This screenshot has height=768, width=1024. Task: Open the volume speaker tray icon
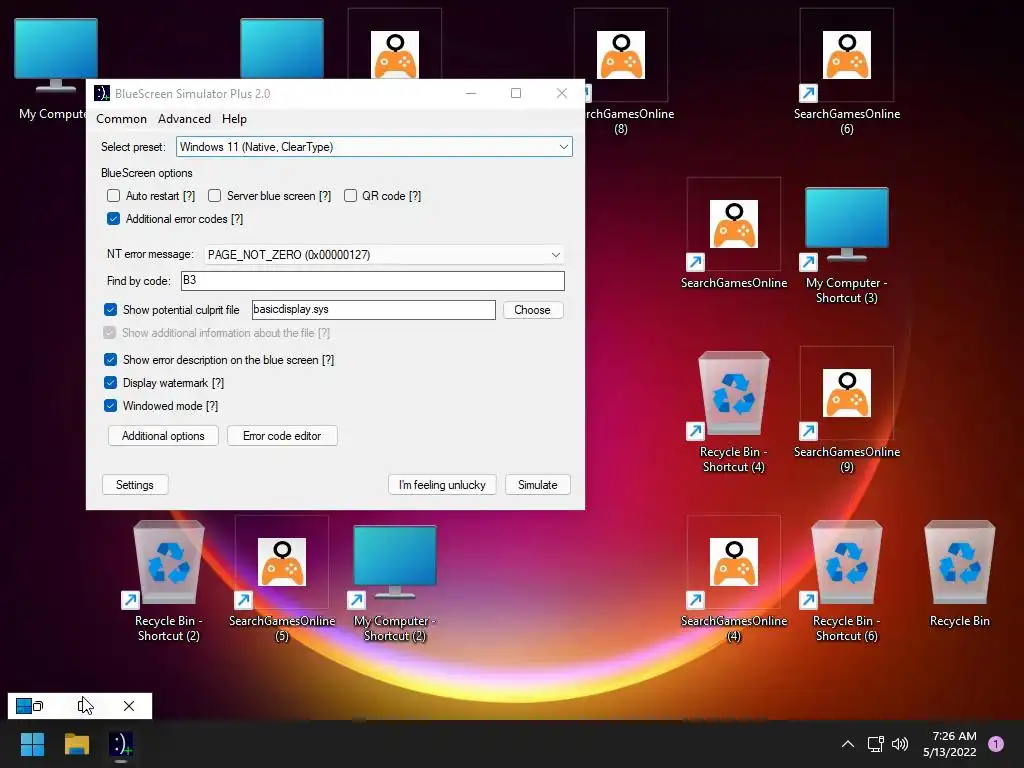[x=900, y=744]
